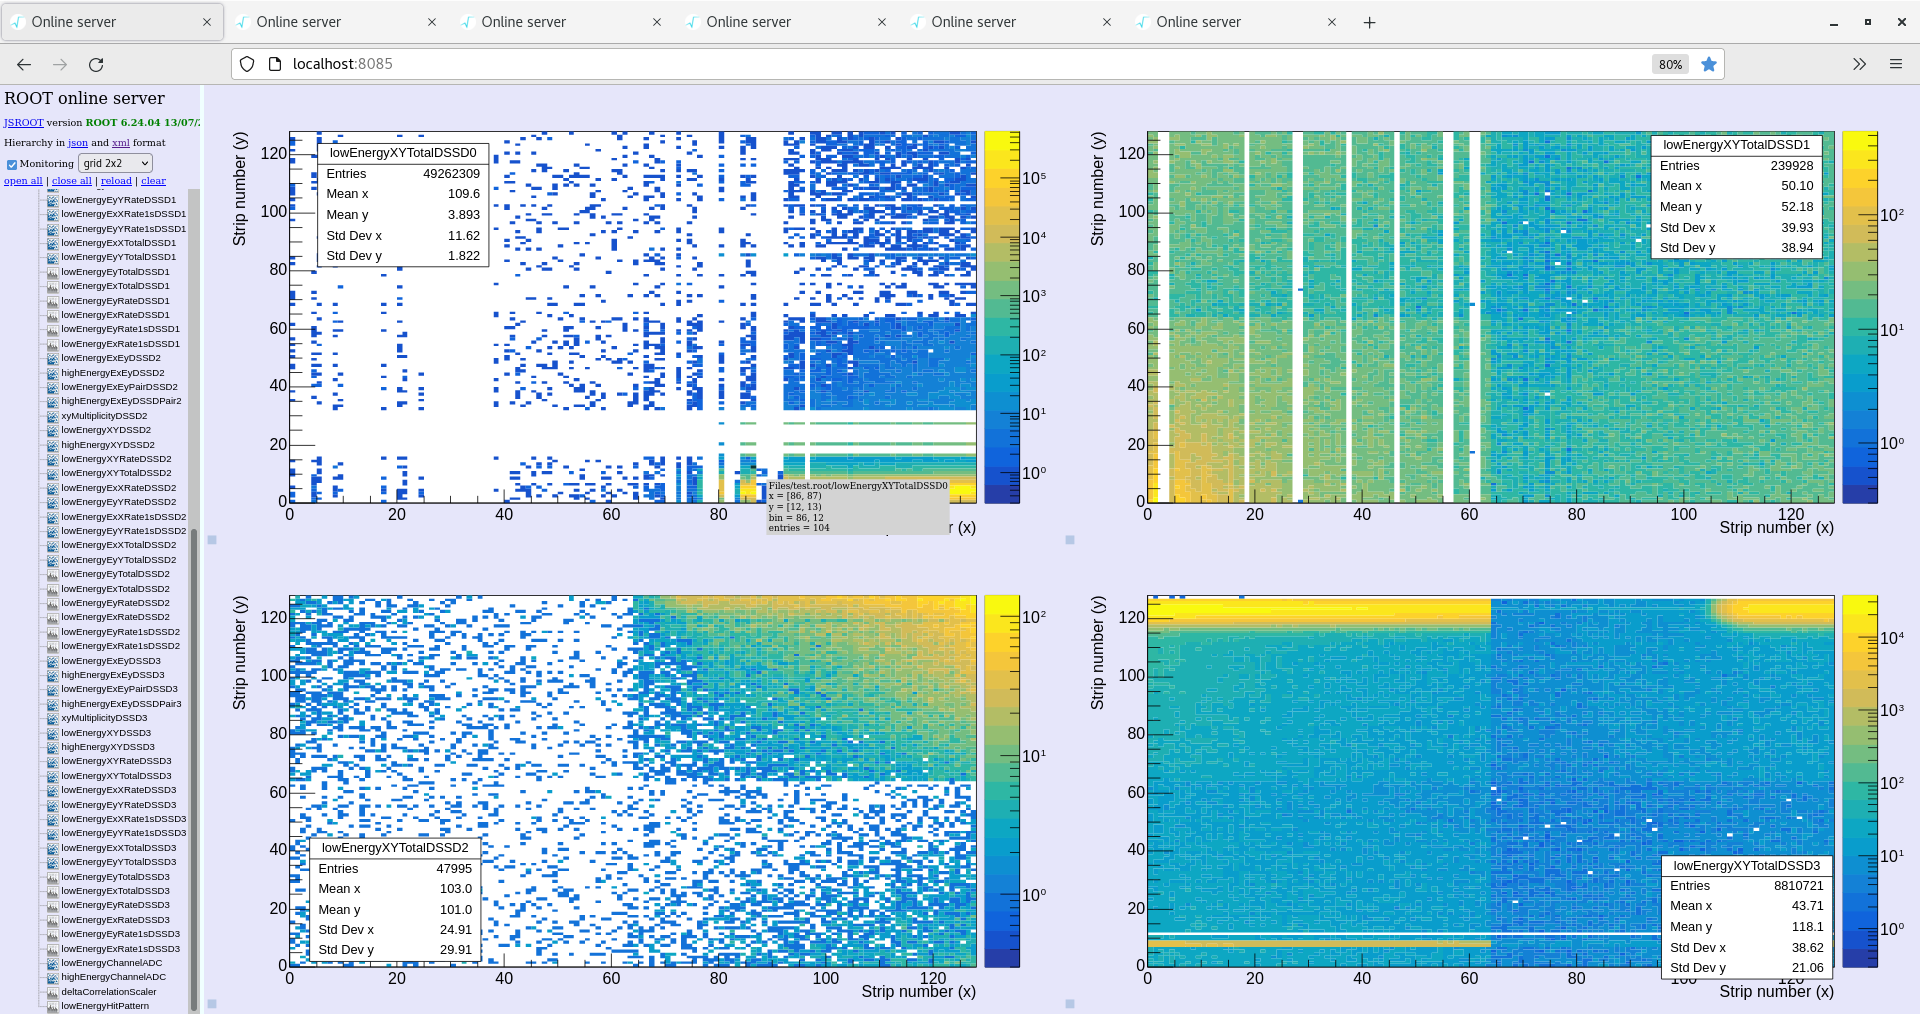Image resolution: width=1920 pixels, height=1014 pixels.
Task: Open the toolbar overflow chevron menu
Action: [x=1859, y=64]
